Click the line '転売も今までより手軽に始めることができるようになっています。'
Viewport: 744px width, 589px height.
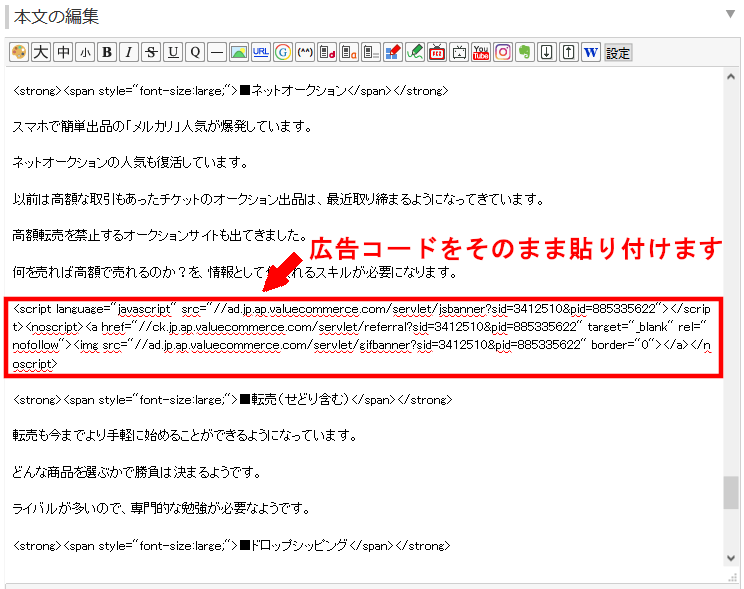(x=185, y=435)
